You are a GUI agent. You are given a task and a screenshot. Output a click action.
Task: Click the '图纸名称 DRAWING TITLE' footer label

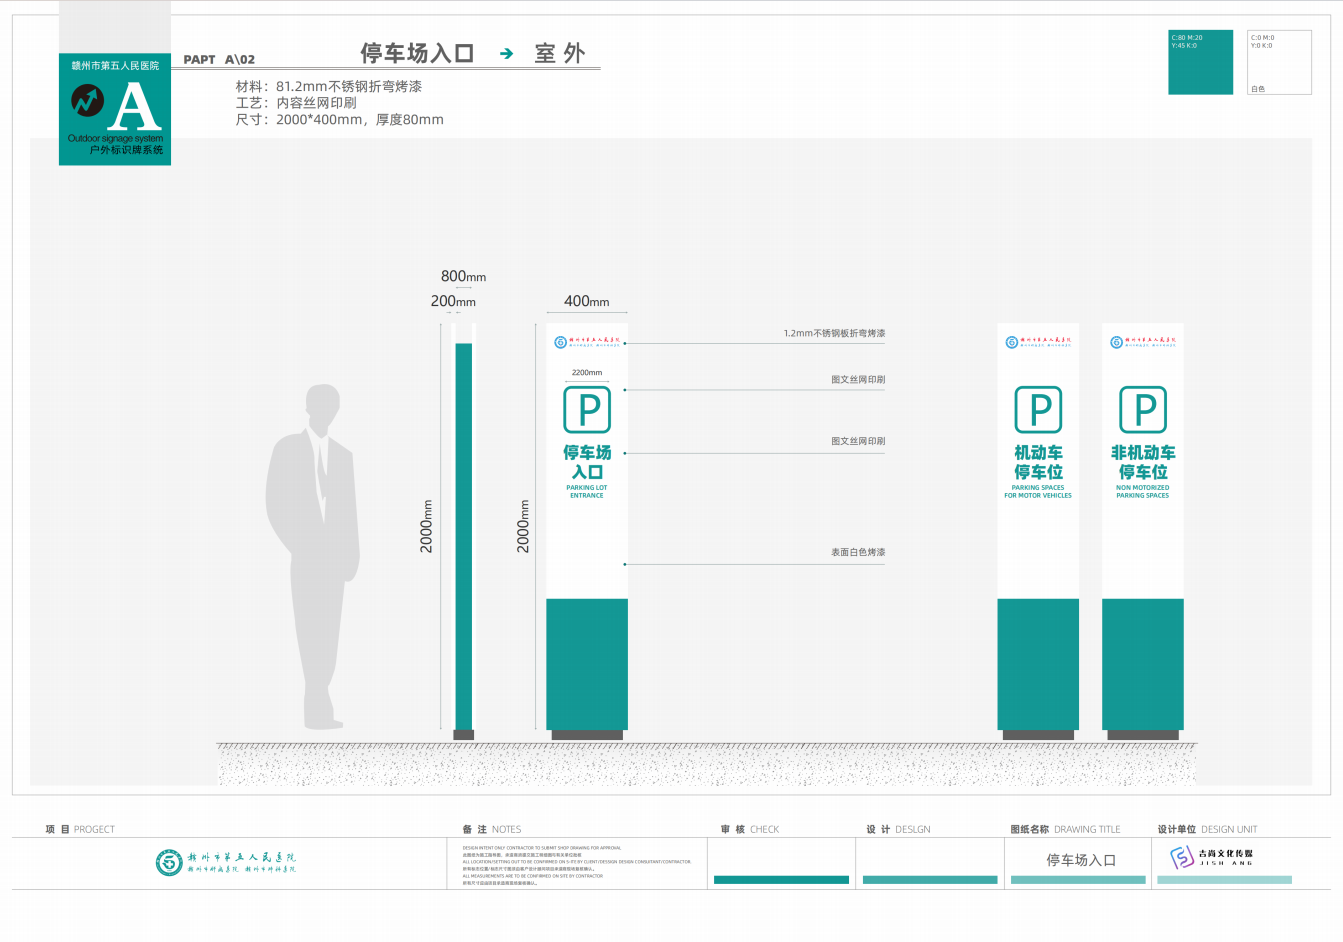point(1066,830)
